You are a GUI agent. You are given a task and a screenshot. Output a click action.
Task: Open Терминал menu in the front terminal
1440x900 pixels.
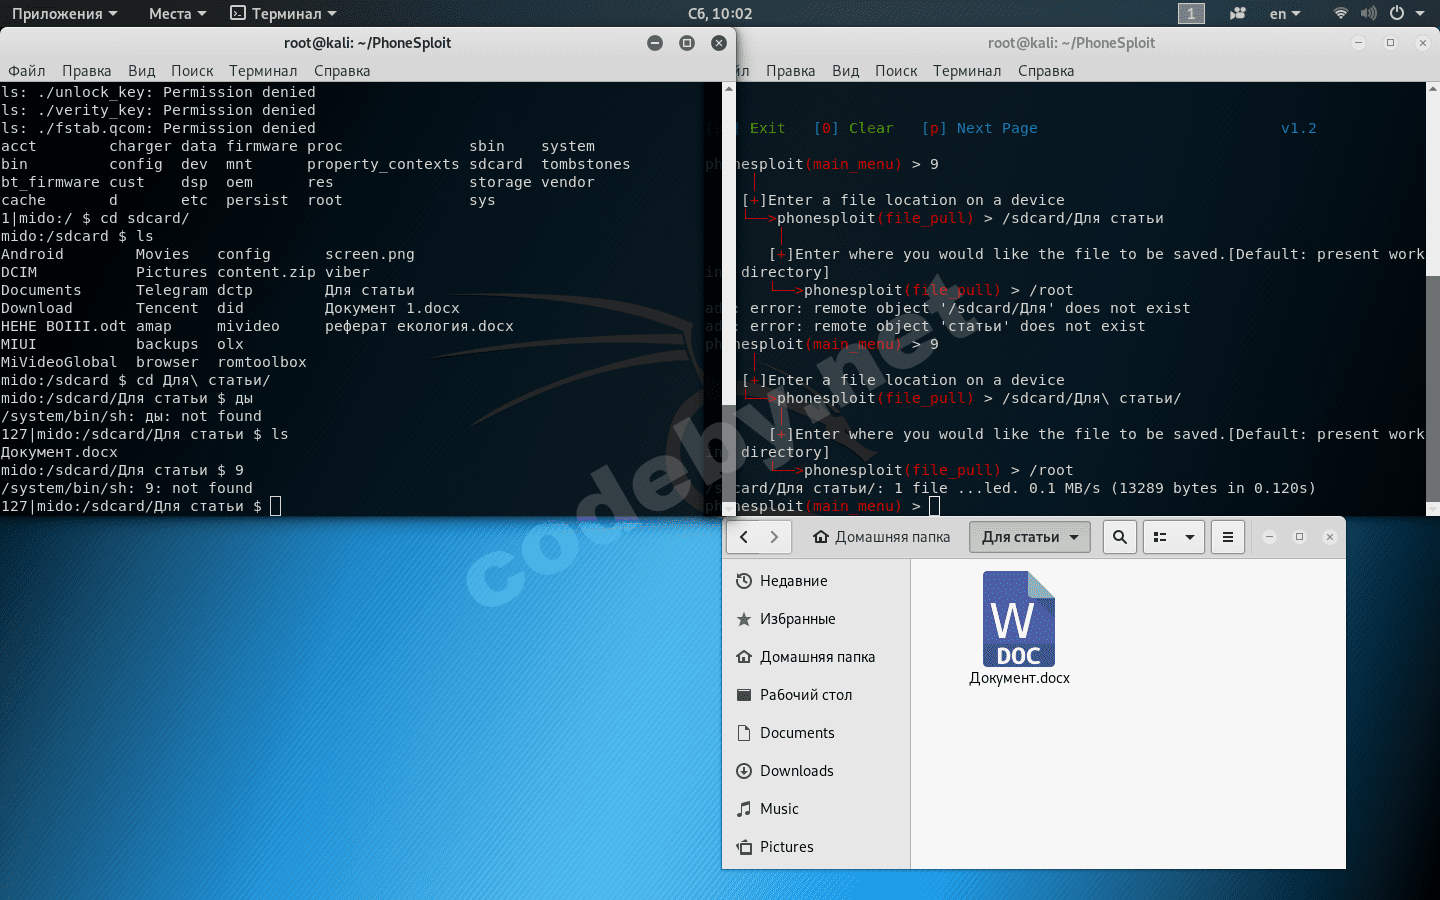click(263, 70)
